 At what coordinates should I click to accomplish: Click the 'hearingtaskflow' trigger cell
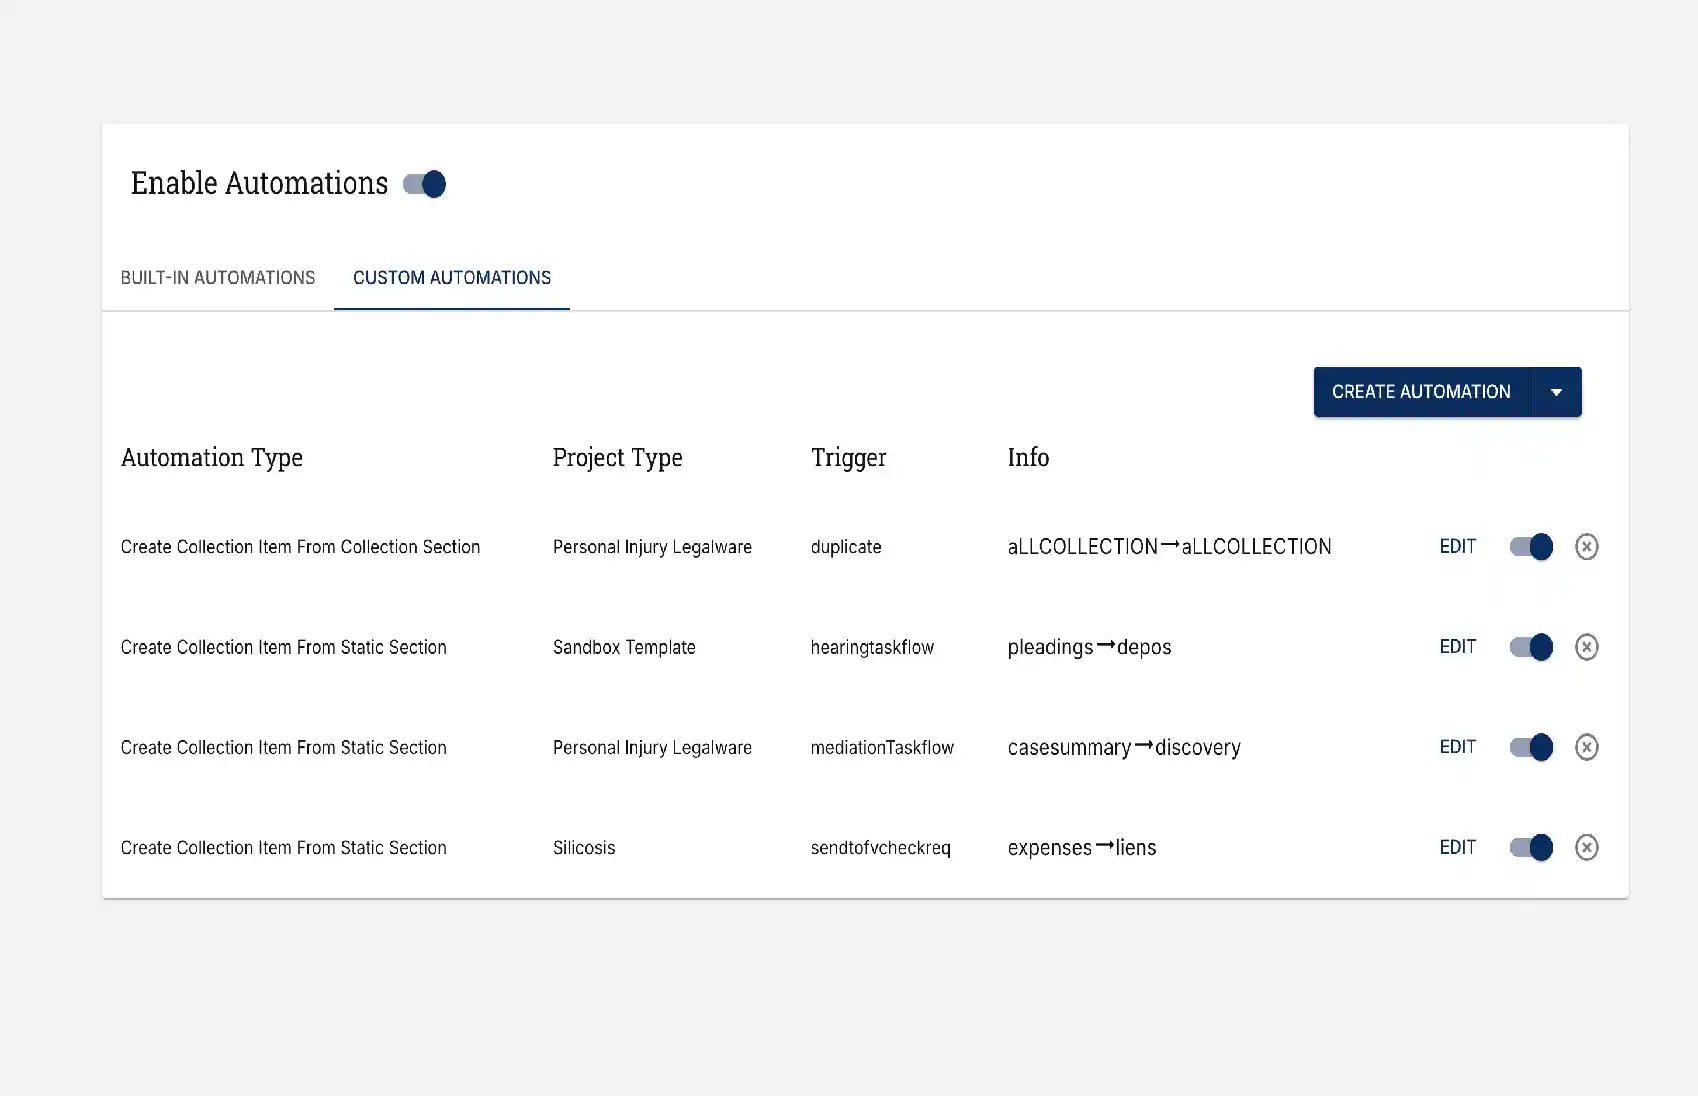pyautogui.click(x=872, y=647)
